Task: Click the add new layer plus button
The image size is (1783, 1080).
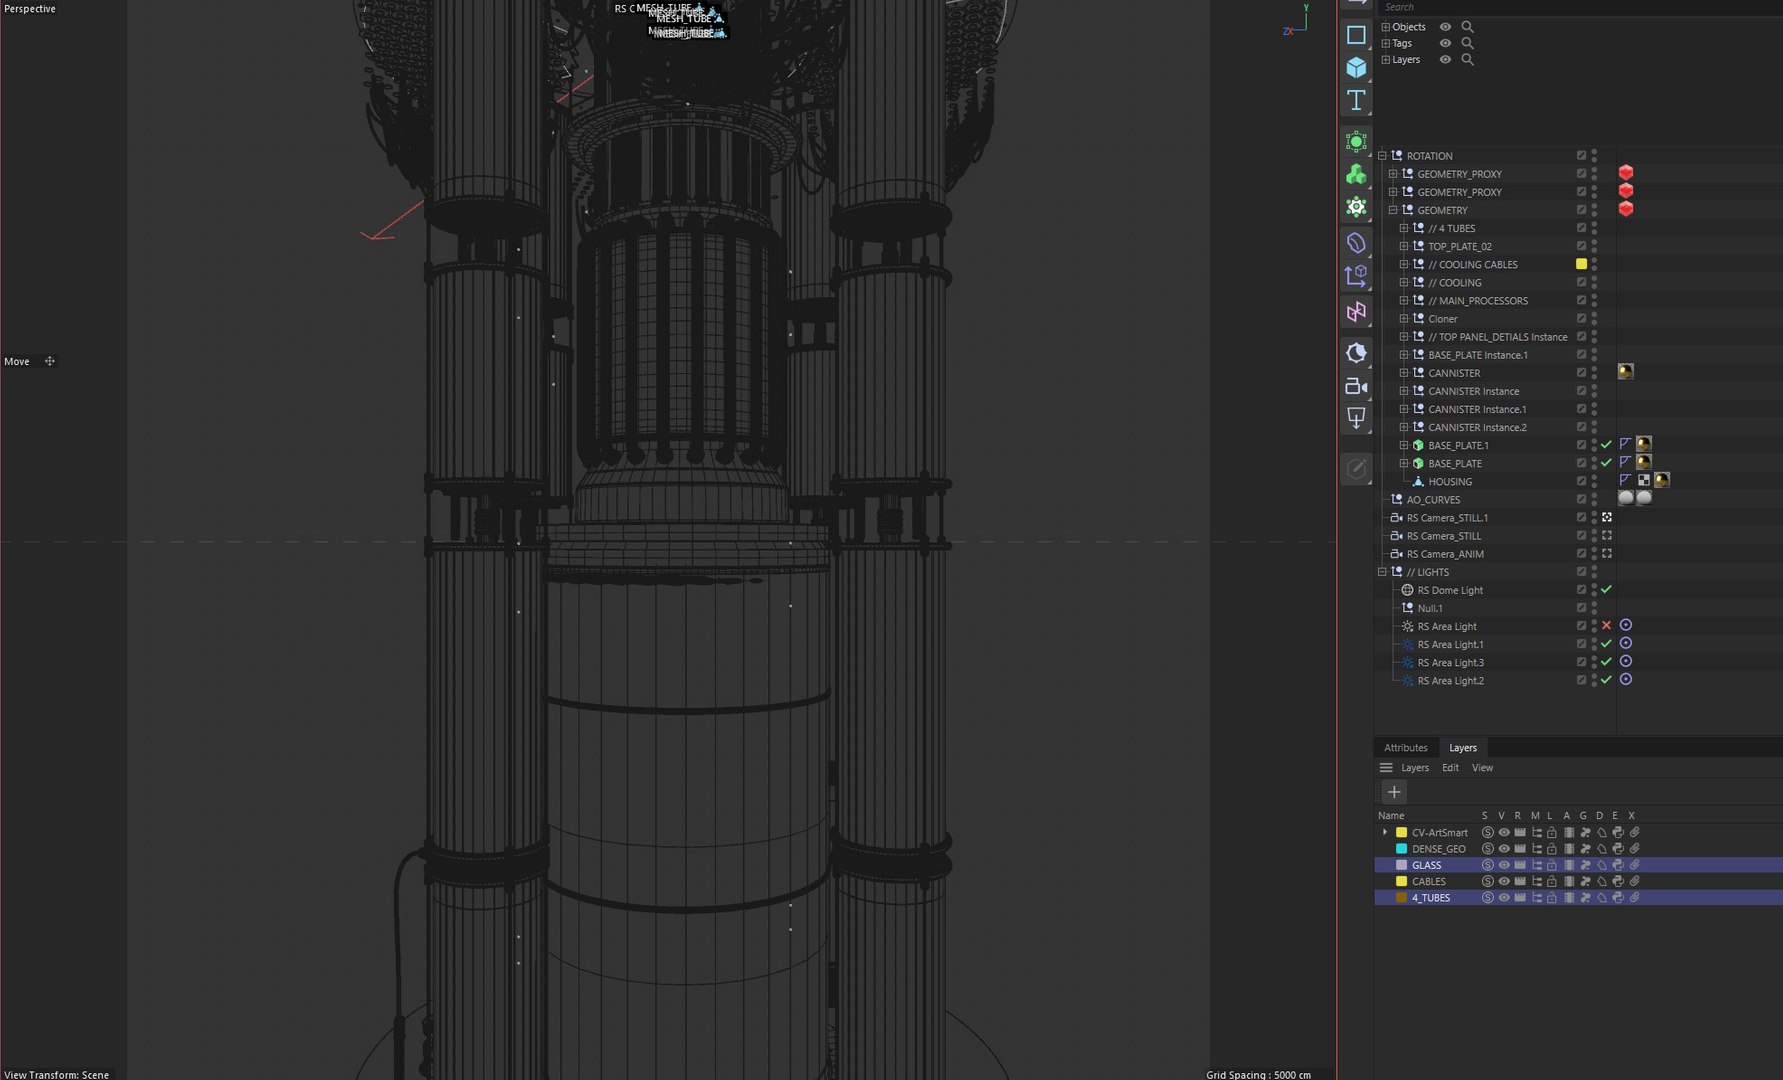Action: [1394, 792]
